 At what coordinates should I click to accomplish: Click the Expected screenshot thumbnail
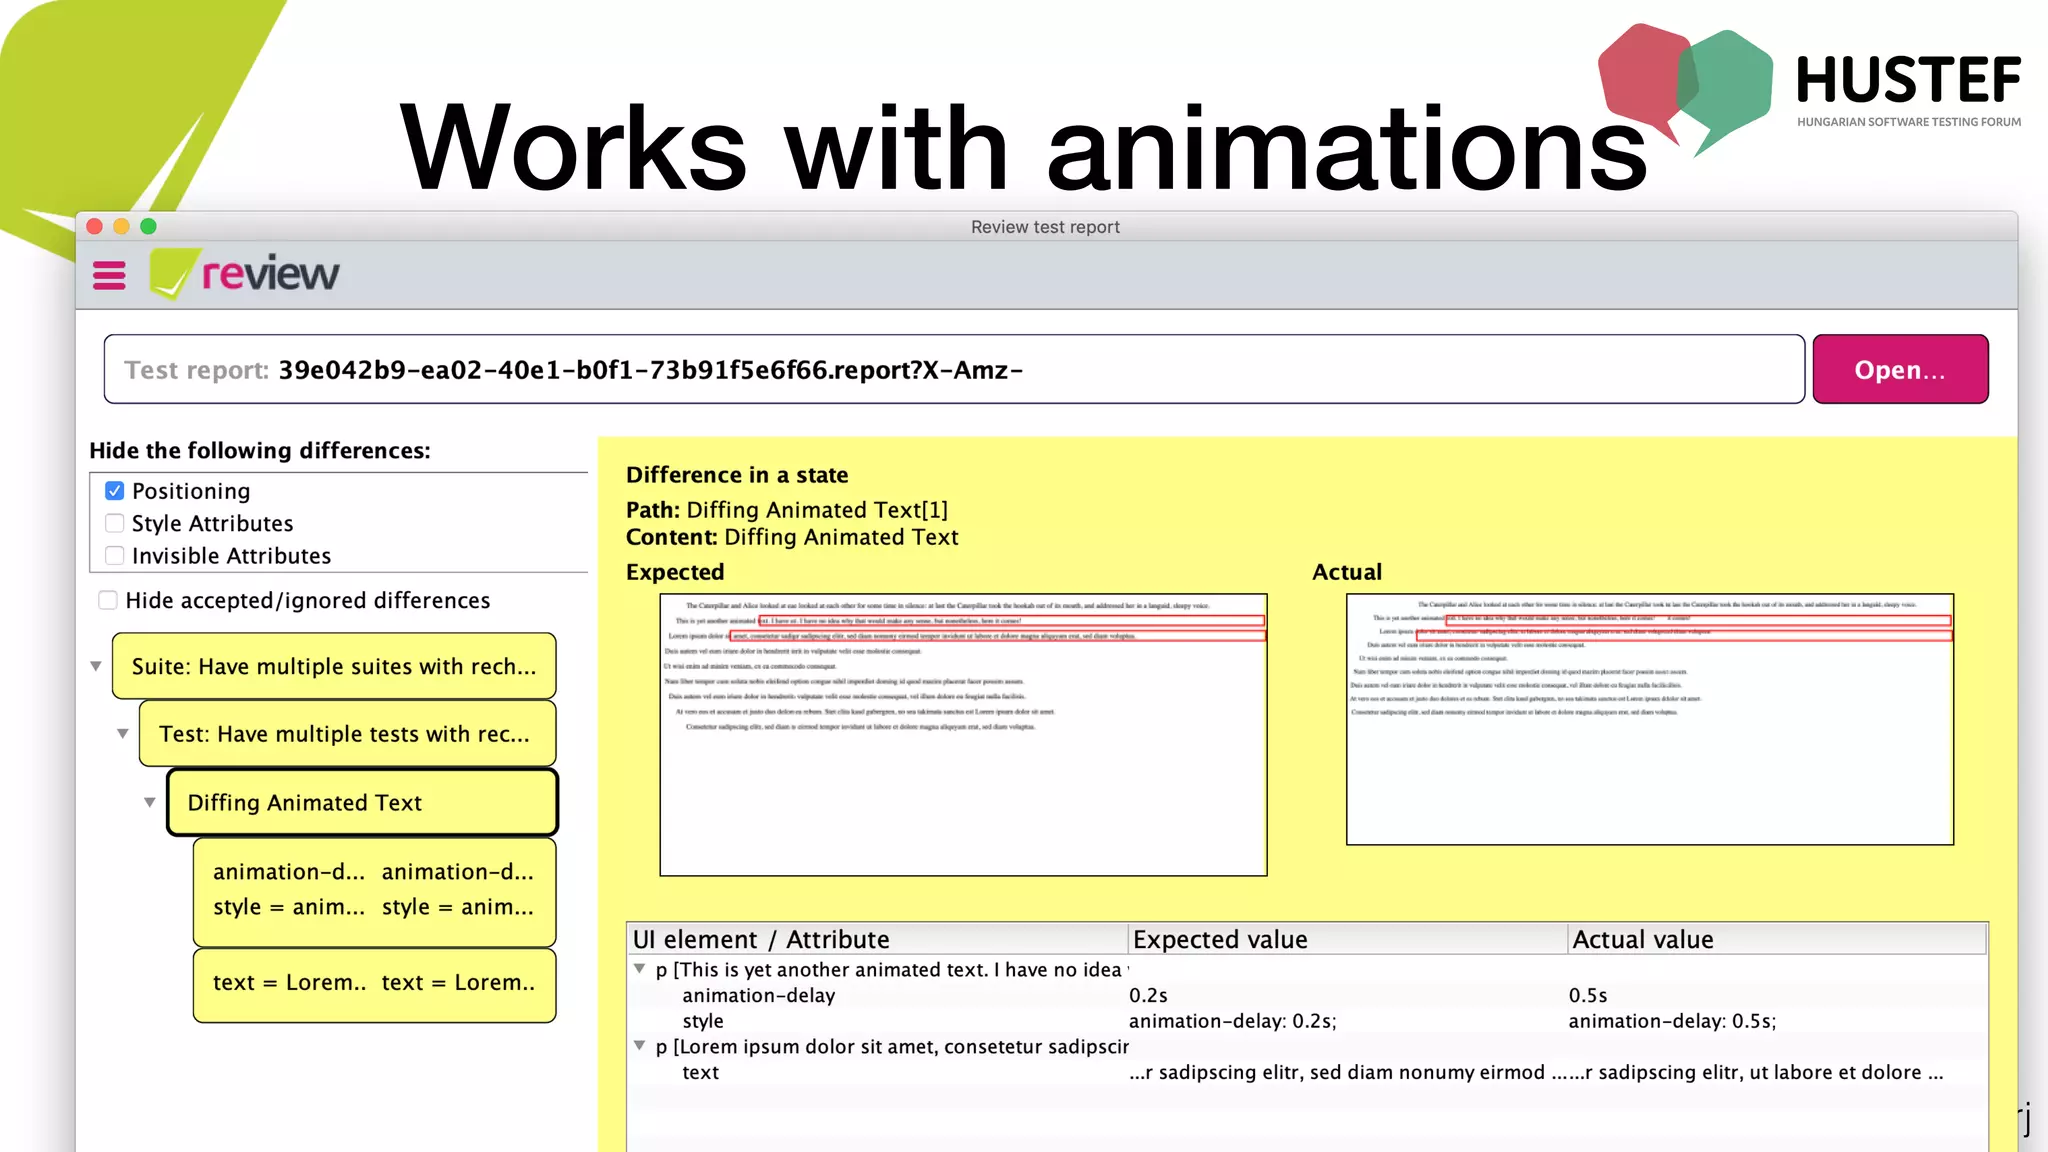pos(963,735)
